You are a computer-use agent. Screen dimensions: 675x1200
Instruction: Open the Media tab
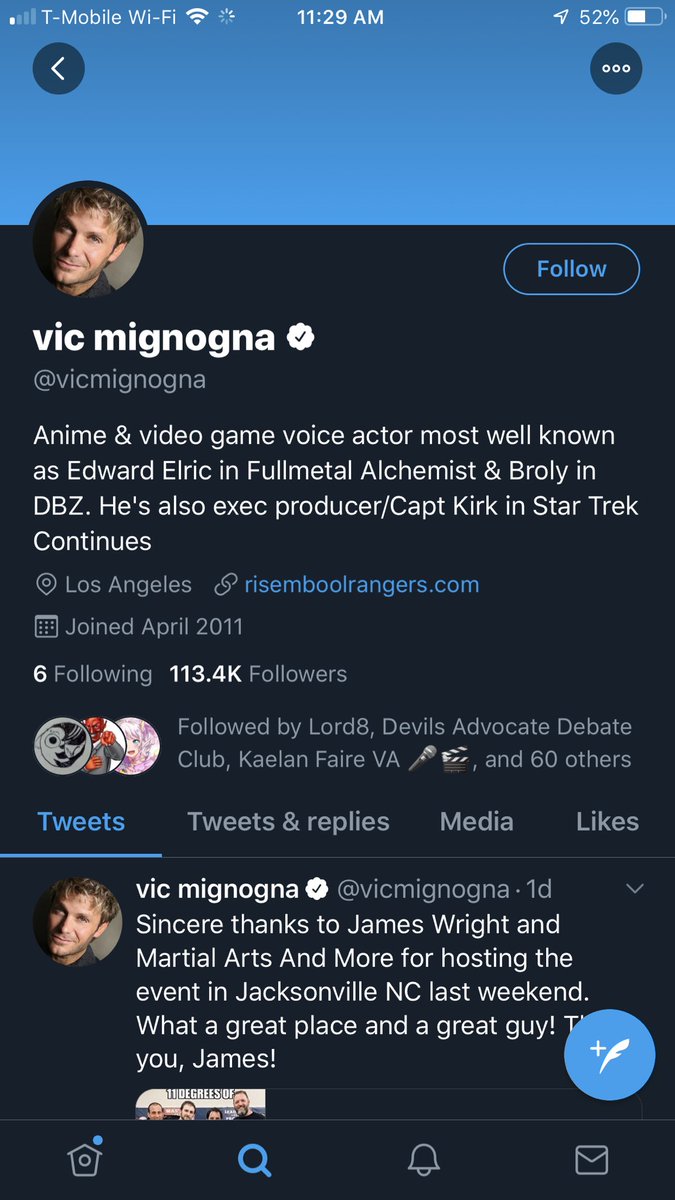click(476, 822)
